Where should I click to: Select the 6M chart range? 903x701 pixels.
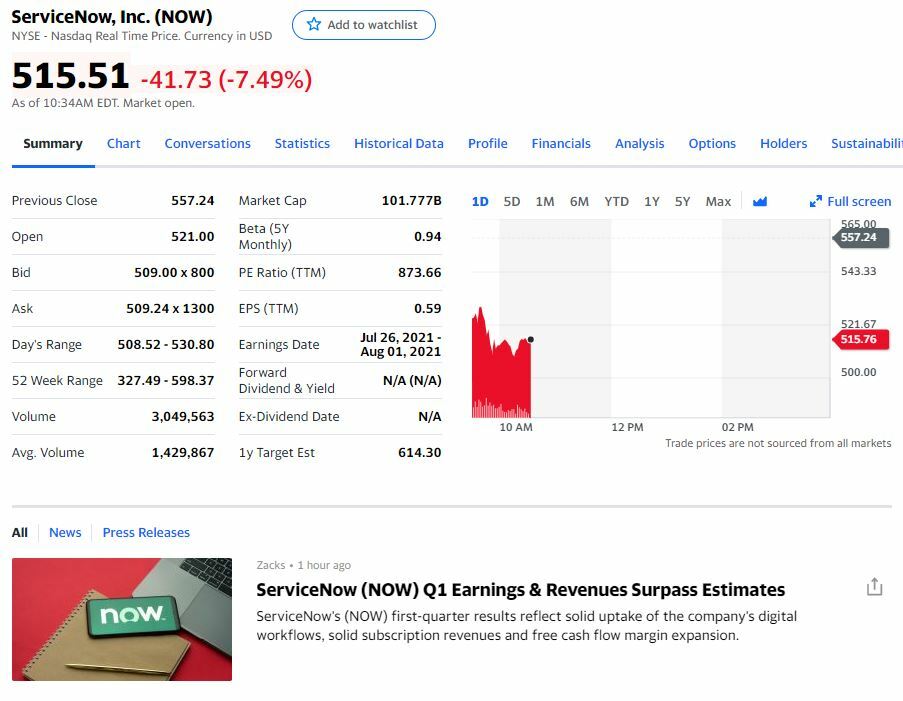[x=579, y=202]
